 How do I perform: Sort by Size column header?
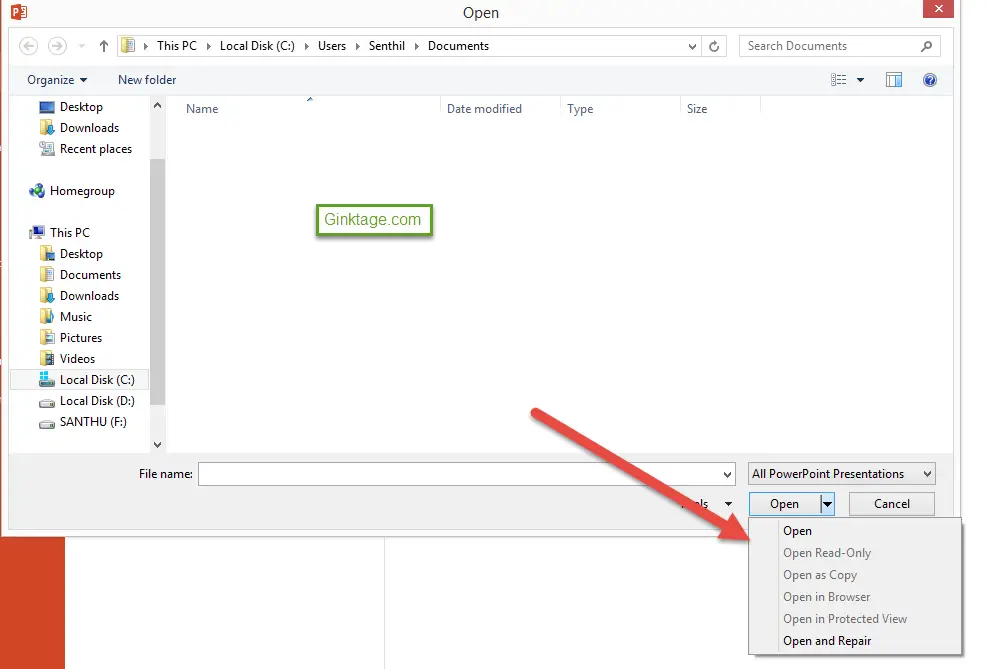click(697, 109)
